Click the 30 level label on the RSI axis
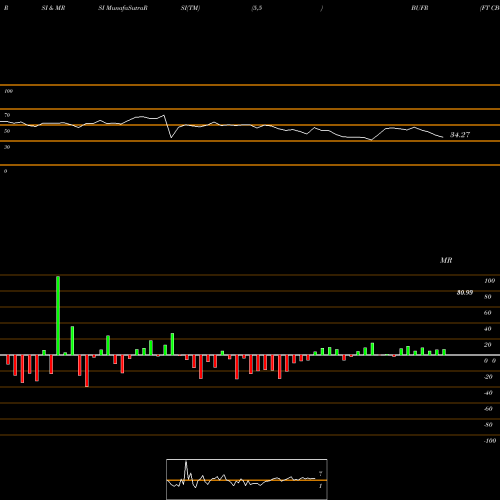 click(7, 147)
